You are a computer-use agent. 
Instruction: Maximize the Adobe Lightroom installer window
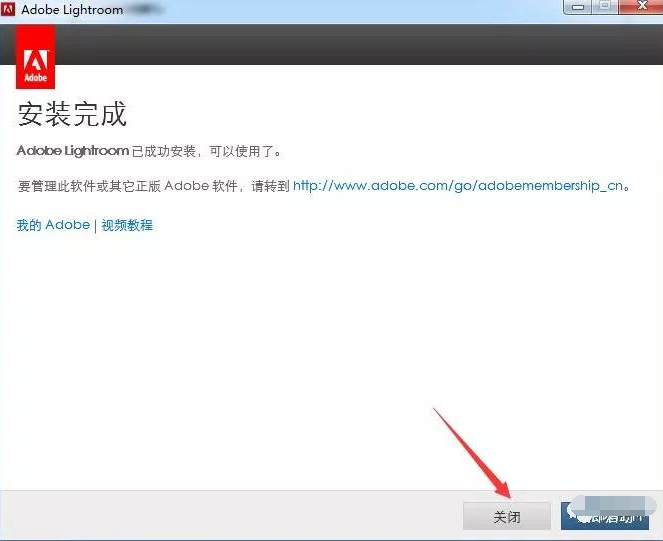point(605,7)
